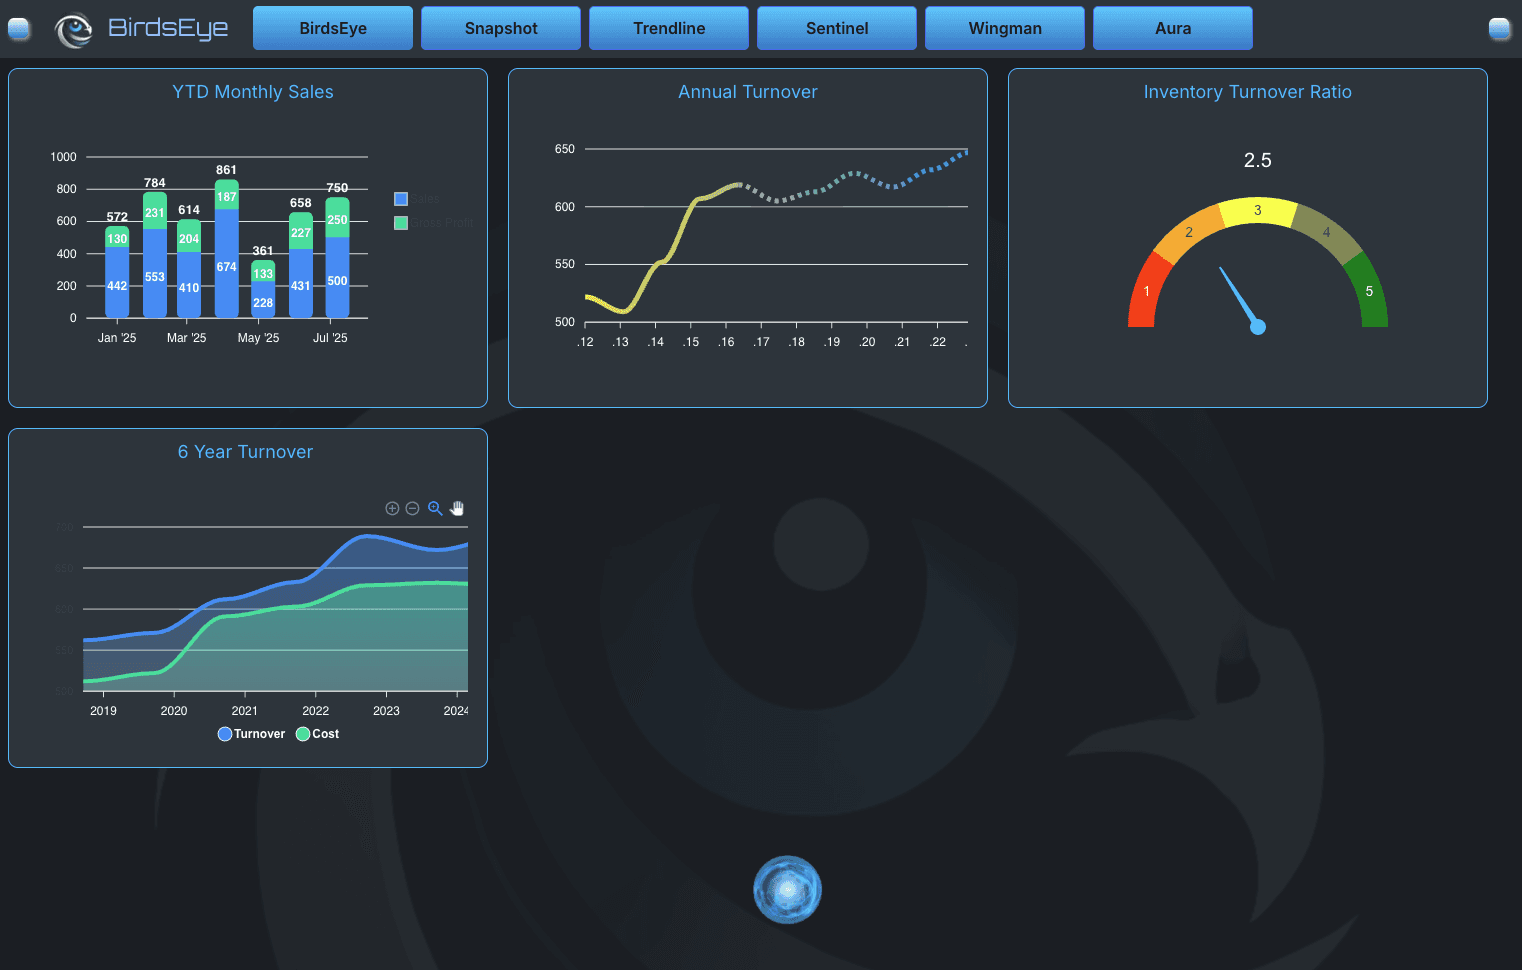The width and height of the screenshot is (1522, 970).
Task: Click the .18 axis label on Annual Turnover
Action: [797, 342]
